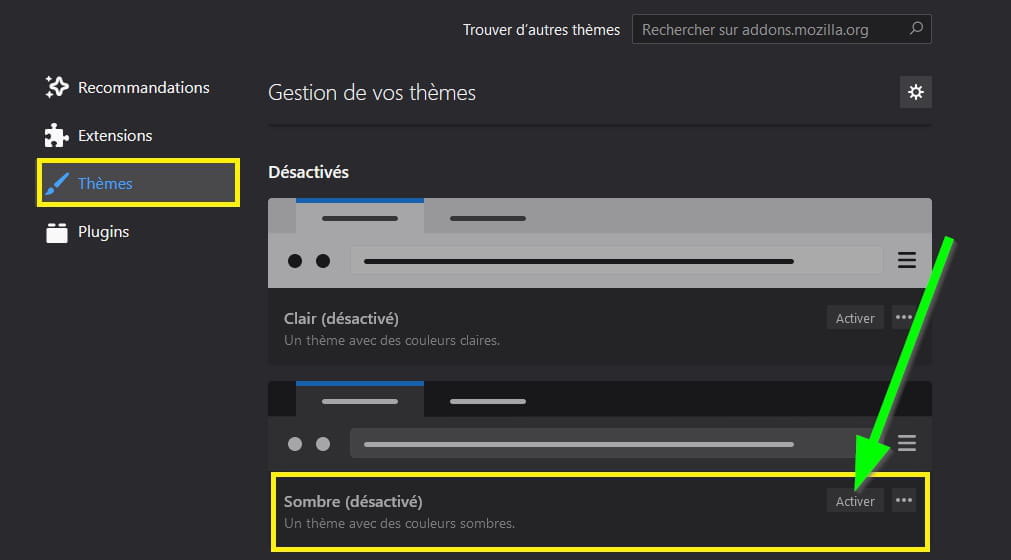Go to the Extensions category label
The image size is (1011, 560).
(115, 135)
